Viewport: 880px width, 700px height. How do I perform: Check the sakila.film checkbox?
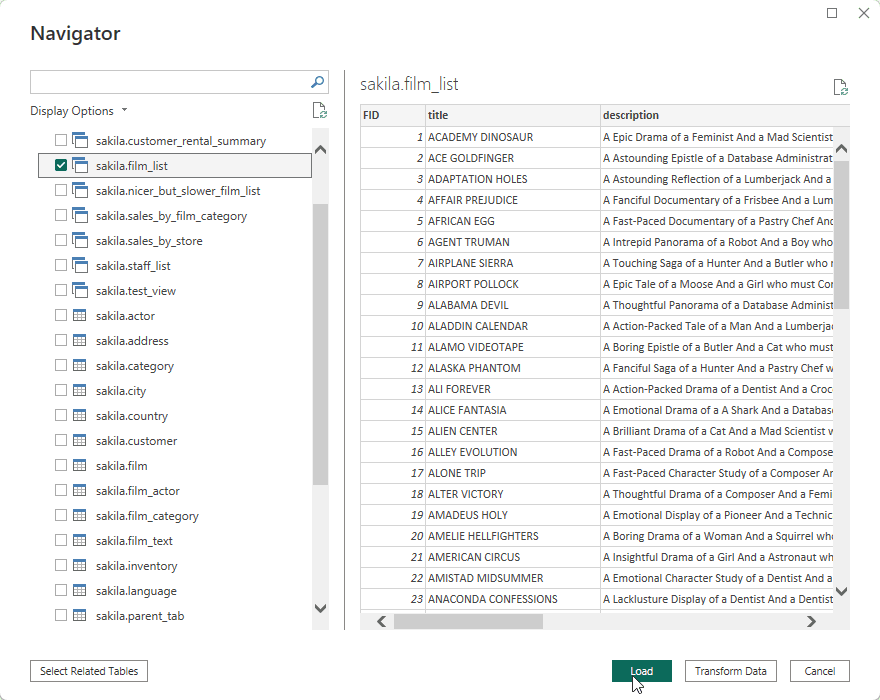(x=61, y=465)
